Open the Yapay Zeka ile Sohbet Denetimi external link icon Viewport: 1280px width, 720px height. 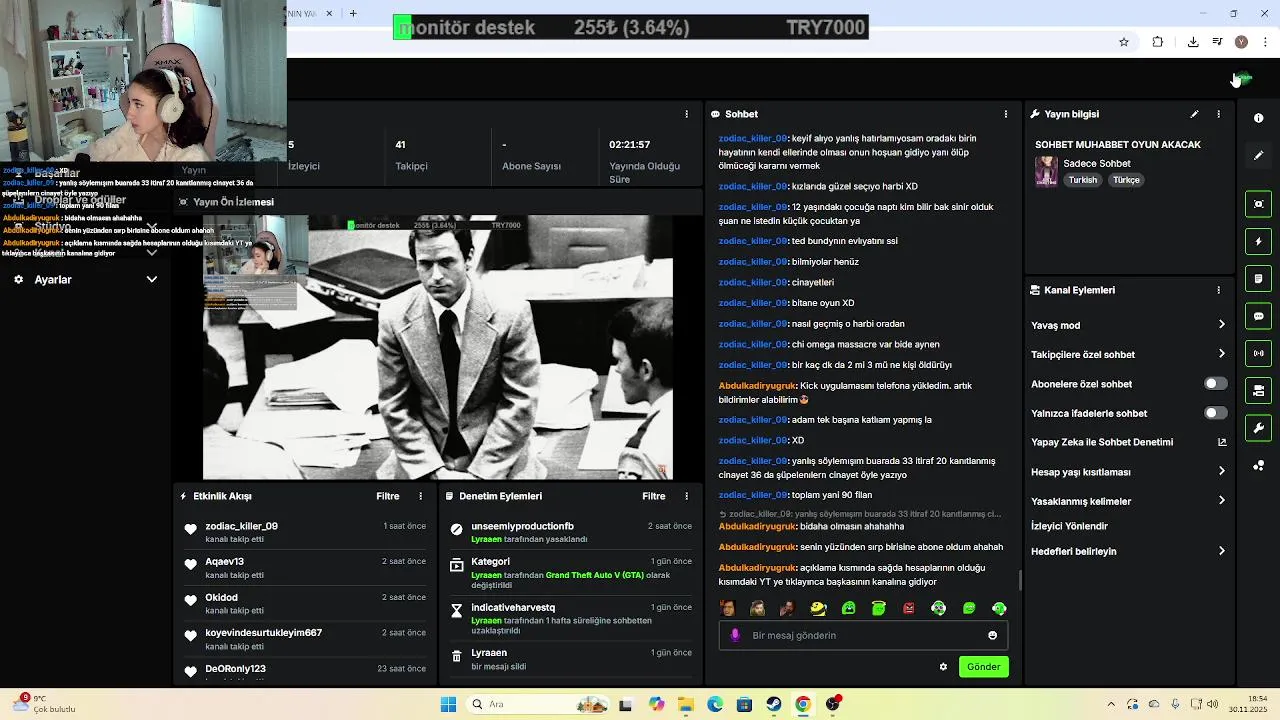[x=1222, y=442]
